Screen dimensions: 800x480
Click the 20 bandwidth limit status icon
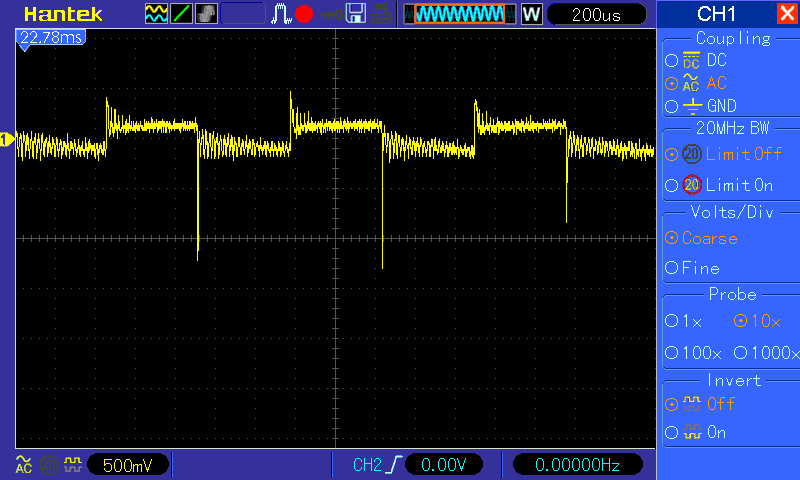tap(48, 465)
